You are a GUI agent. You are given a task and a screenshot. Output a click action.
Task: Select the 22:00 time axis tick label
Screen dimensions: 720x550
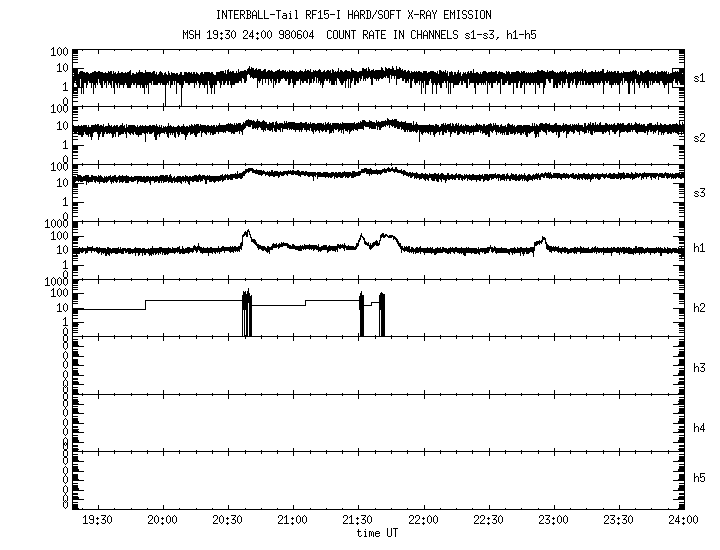[423, 519]
